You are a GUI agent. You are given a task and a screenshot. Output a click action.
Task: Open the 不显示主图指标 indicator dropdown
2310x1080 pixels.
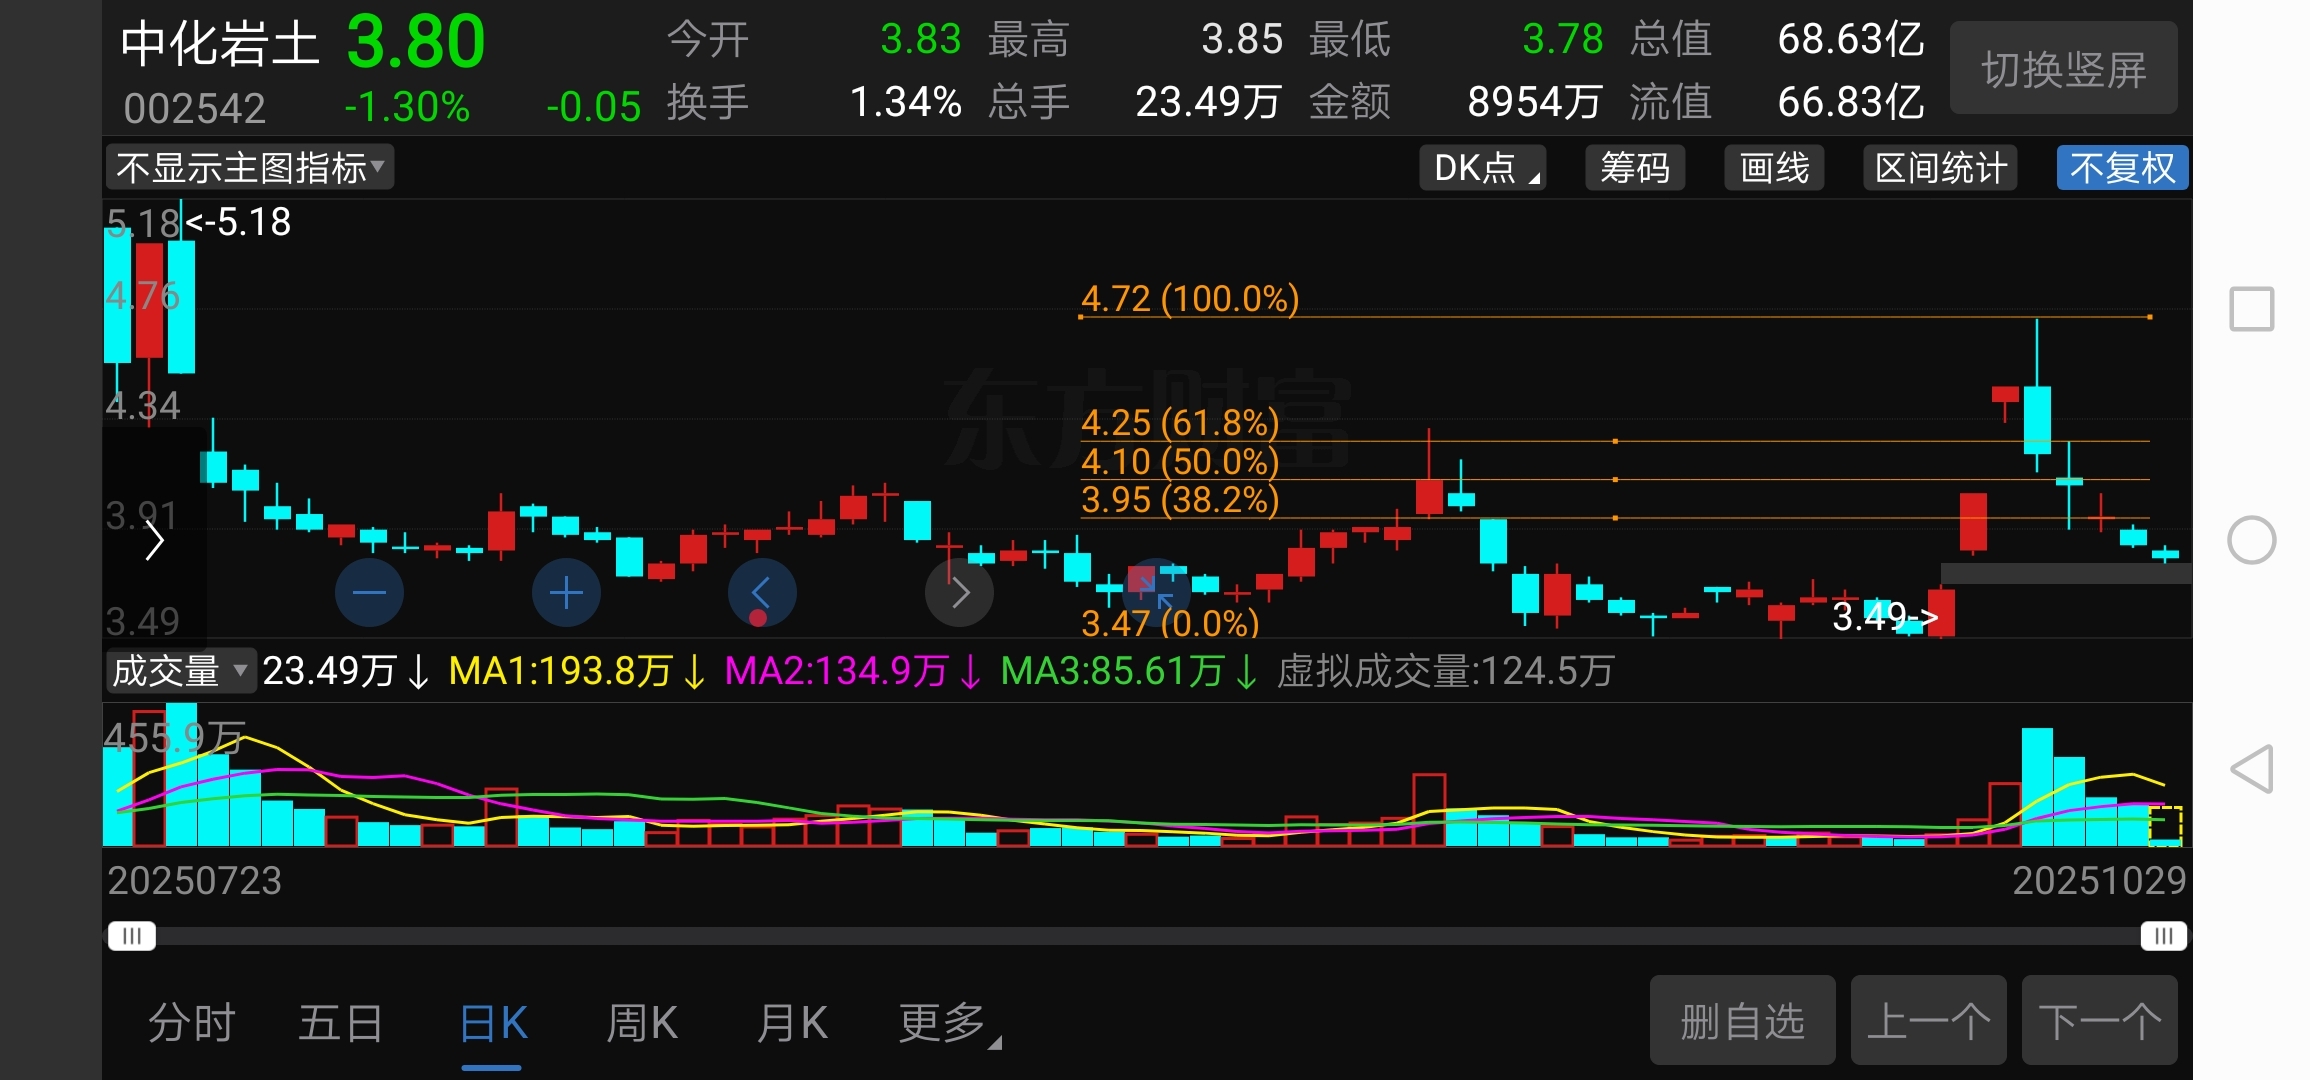coord(250,168)
